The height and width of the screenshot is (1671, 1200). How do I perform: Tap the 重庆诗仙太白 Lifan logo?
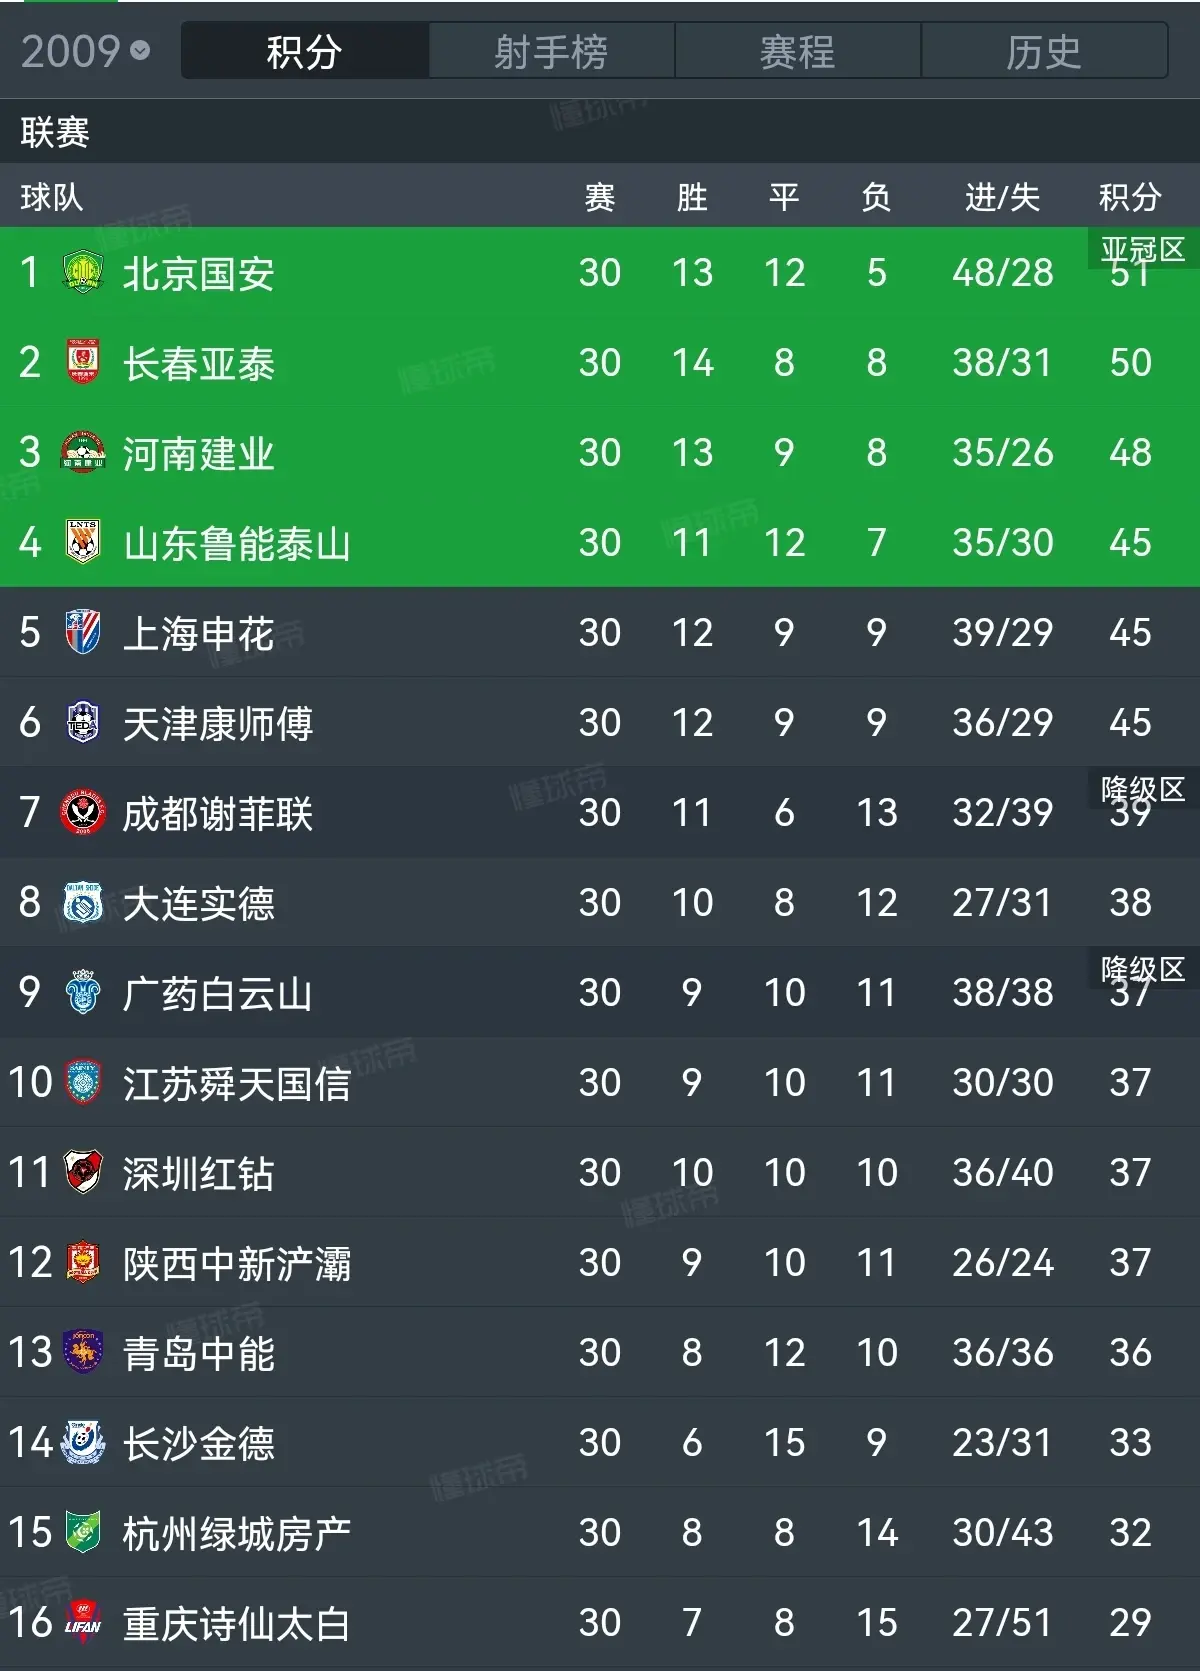(x=83, y=1622)
